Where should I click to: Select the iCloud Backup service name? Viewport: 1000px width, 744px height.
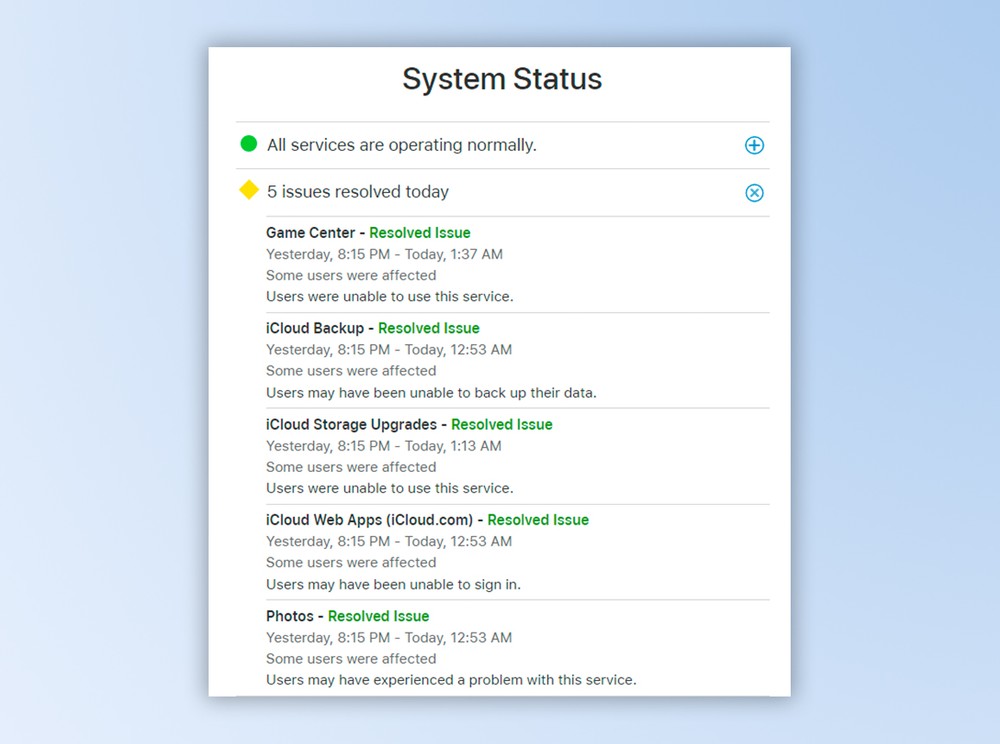pyautogui.click(x=315, y=328)
